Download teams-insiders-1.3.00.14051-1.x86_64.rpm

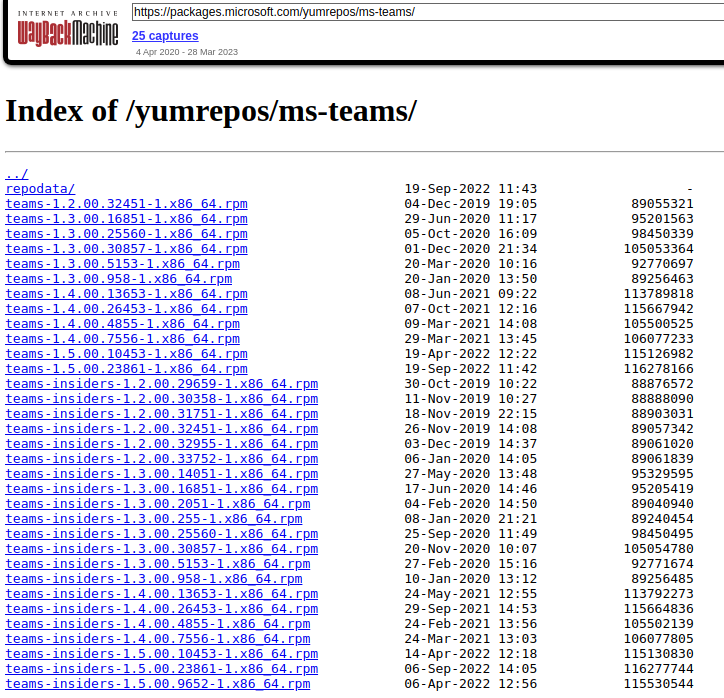(162, 474)
